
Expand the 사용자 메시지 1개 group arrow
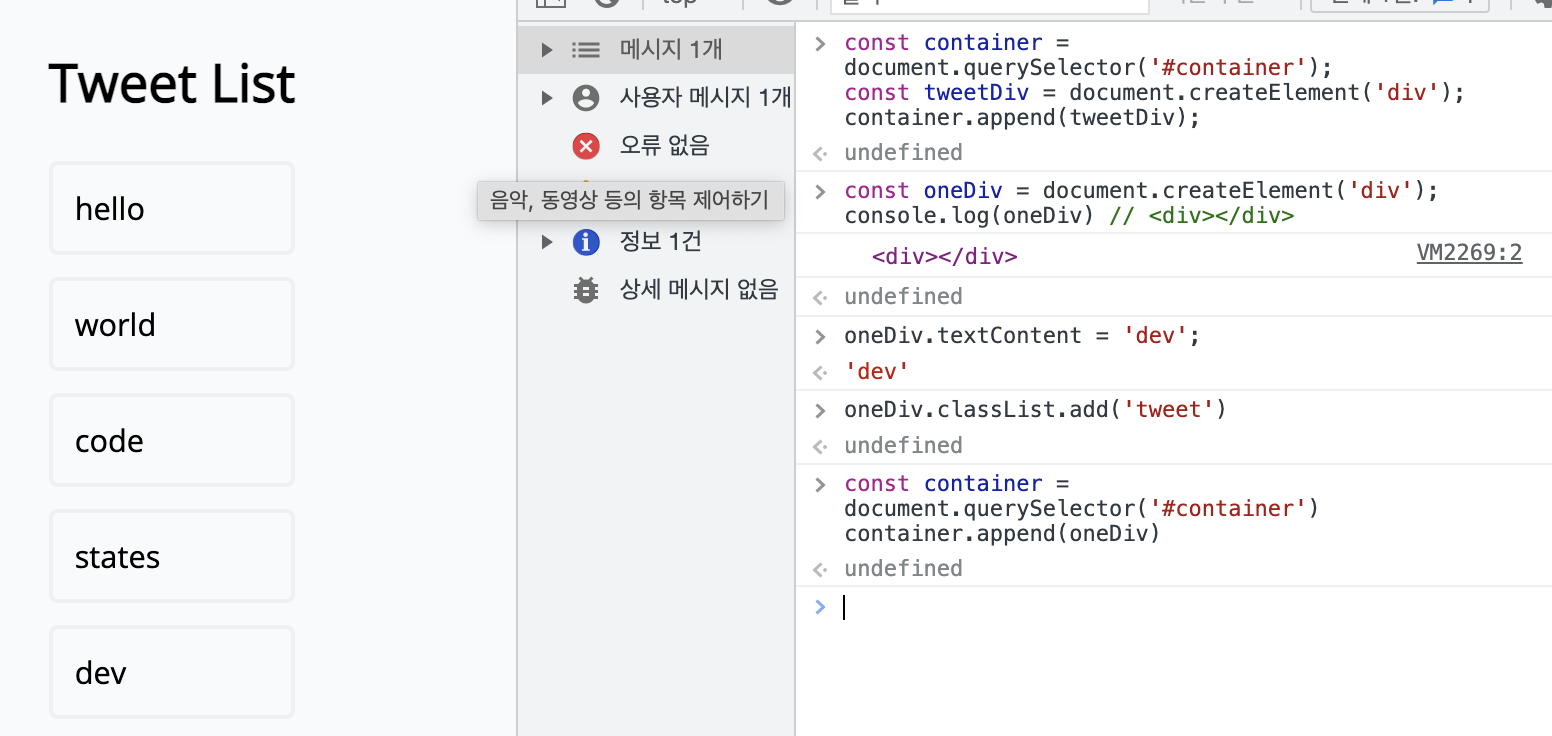click(546, 97)
